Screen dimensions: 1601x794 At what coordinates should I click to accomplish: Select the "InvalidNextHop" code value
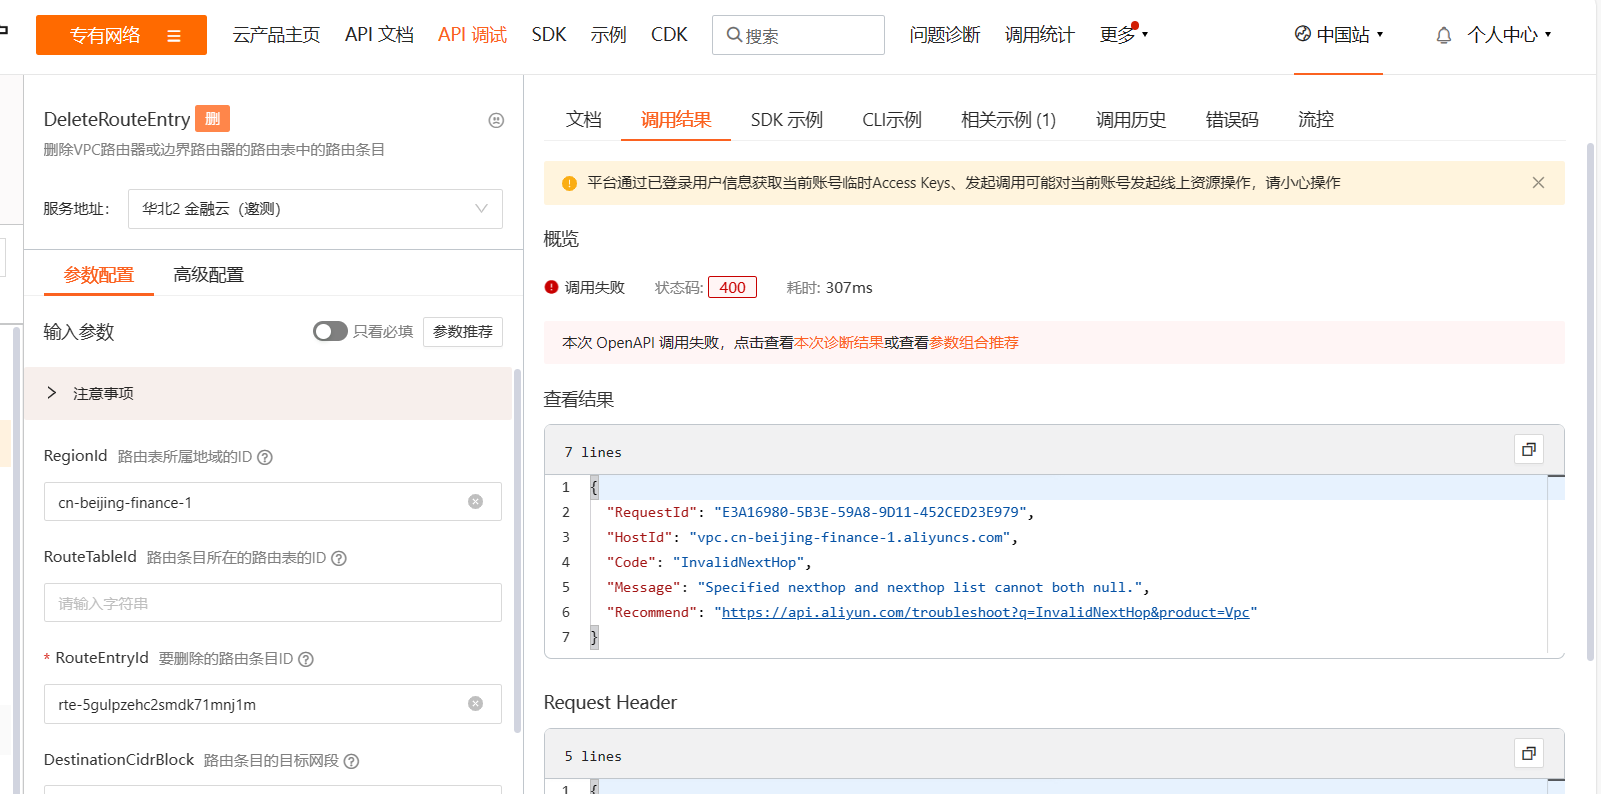738,562
